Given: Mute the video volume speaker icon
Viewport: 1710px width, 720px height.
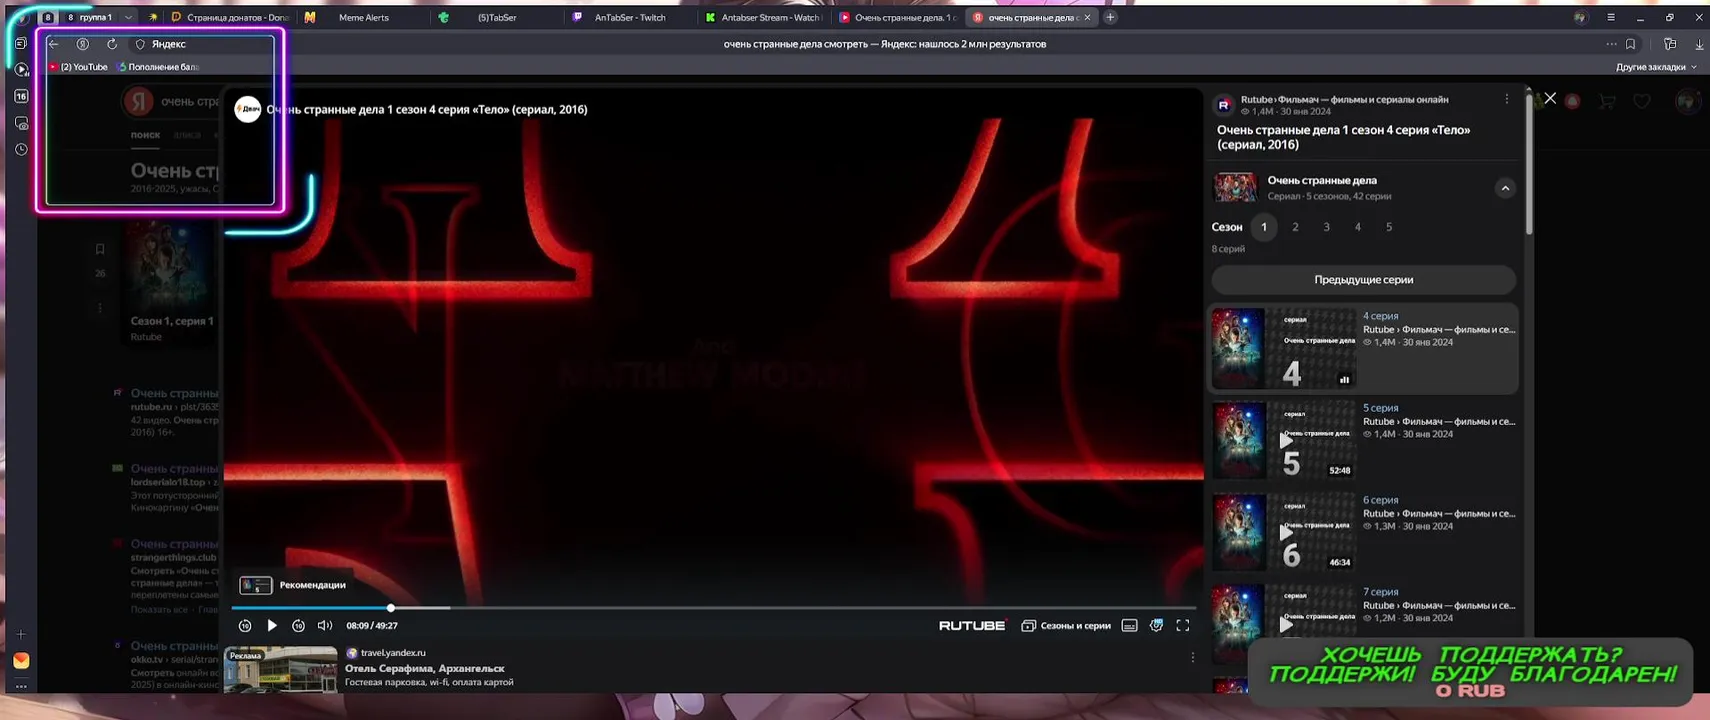Looking at the screenshot, I should (325, 625).
